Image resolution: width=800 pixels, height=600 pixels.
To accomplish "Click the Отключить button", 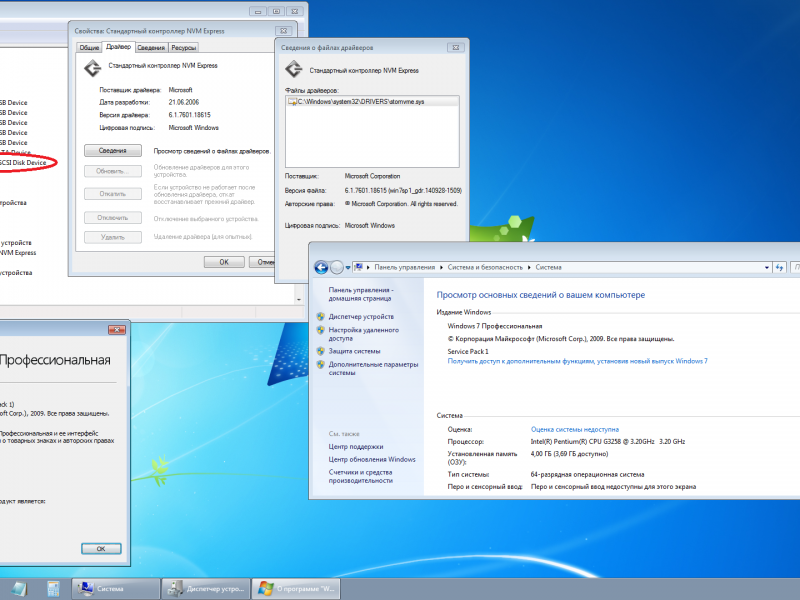I will [113, 218].
